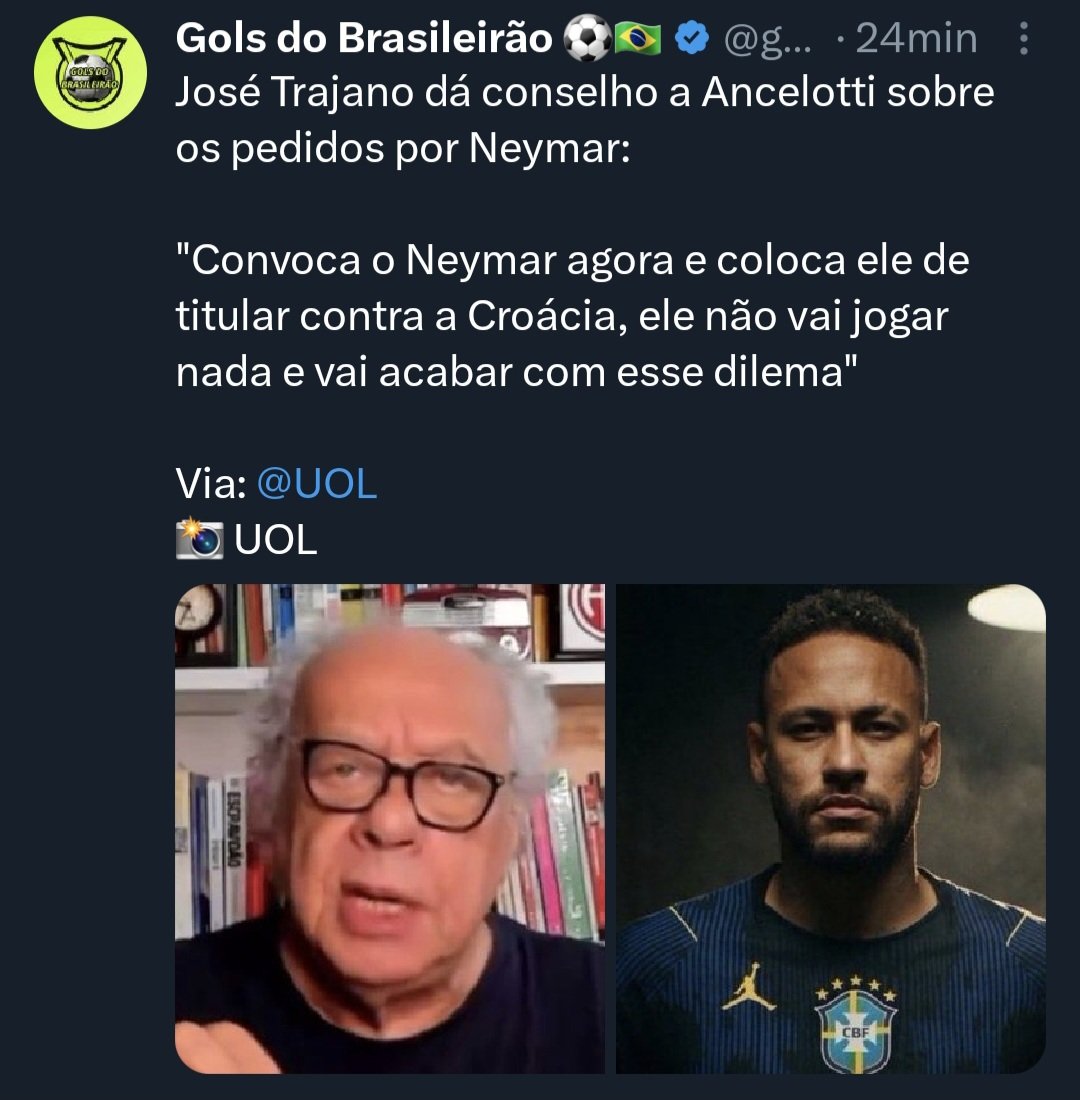Image resolution: width=1080 pixels, height=1100 pixels.
Task: Click the Gols do Brasileirão account name
Action: [364, 38]
